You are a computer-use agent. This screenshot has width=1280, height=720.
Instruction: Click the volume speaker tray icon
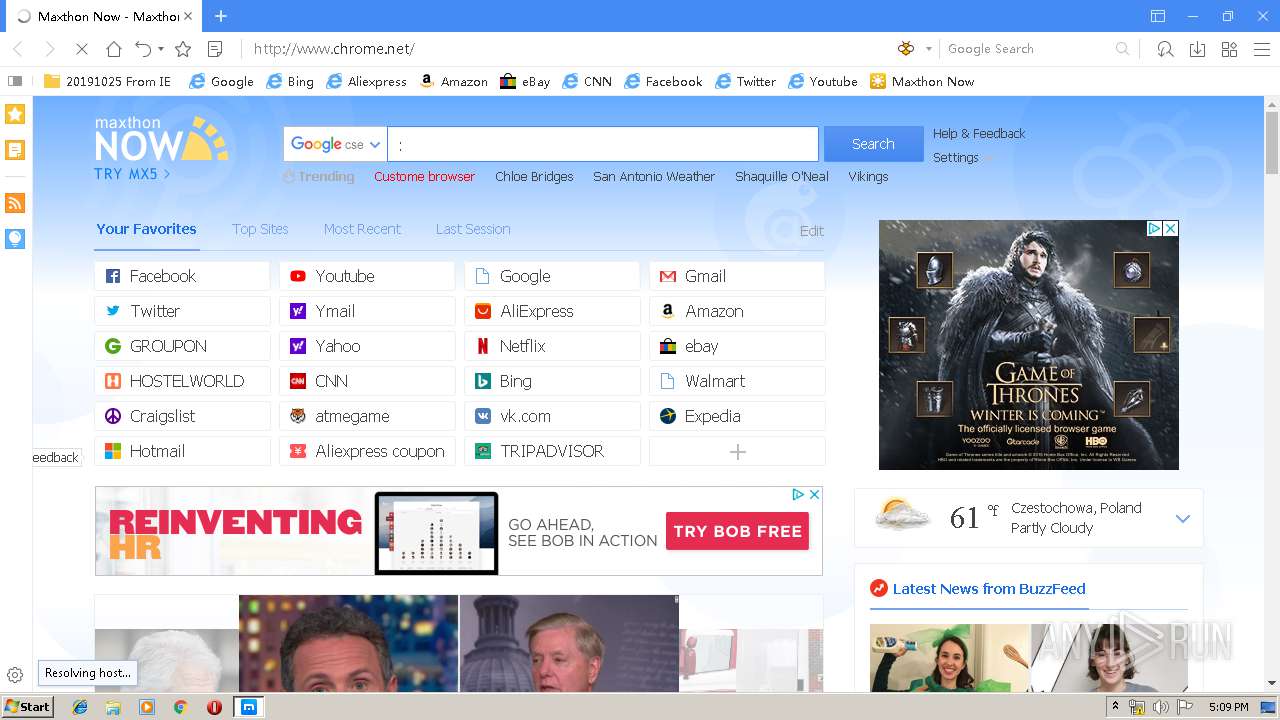point(1160,707)
